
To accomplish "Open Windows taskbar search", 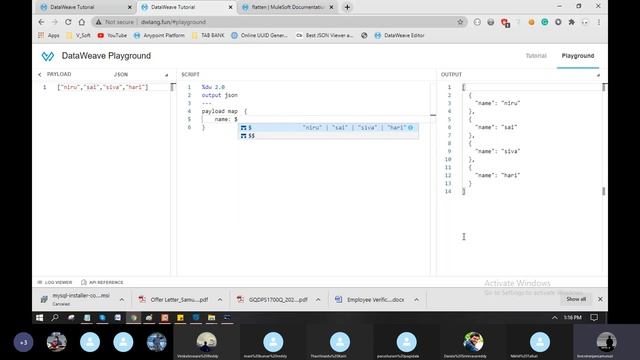I will pyautogui.click(x=55, y=318).
